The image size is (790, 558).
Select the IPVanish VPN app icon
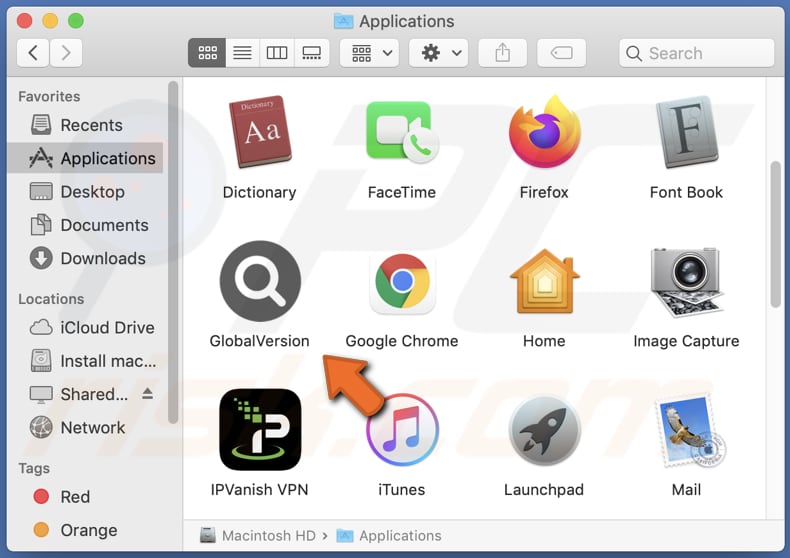click(260, 430)
